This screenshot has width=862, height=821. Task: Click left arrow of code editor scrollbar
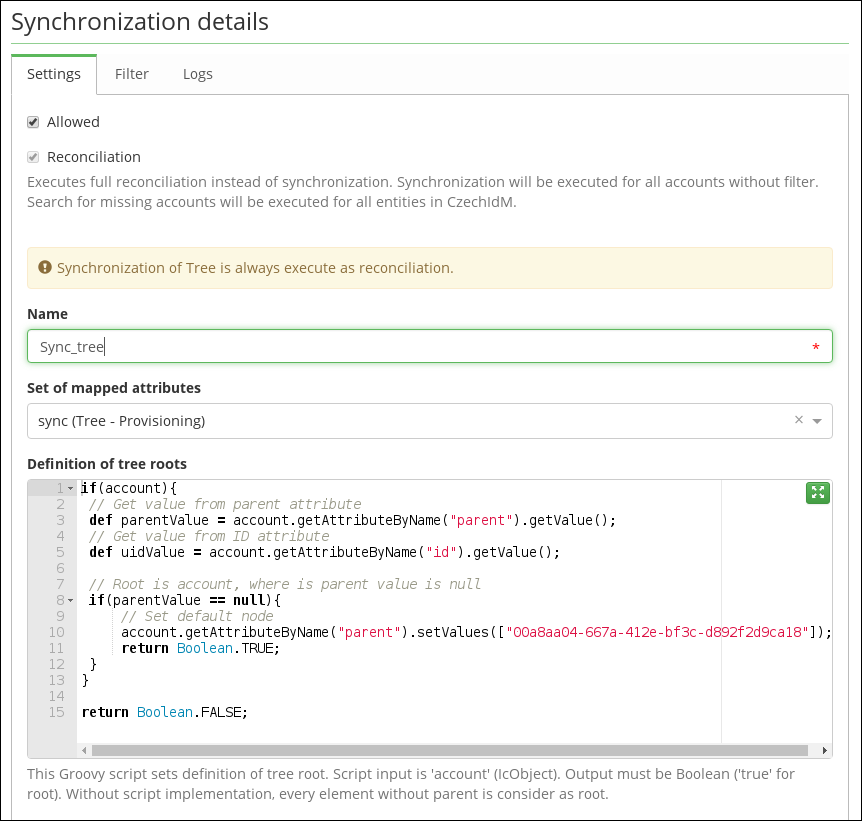84,751
